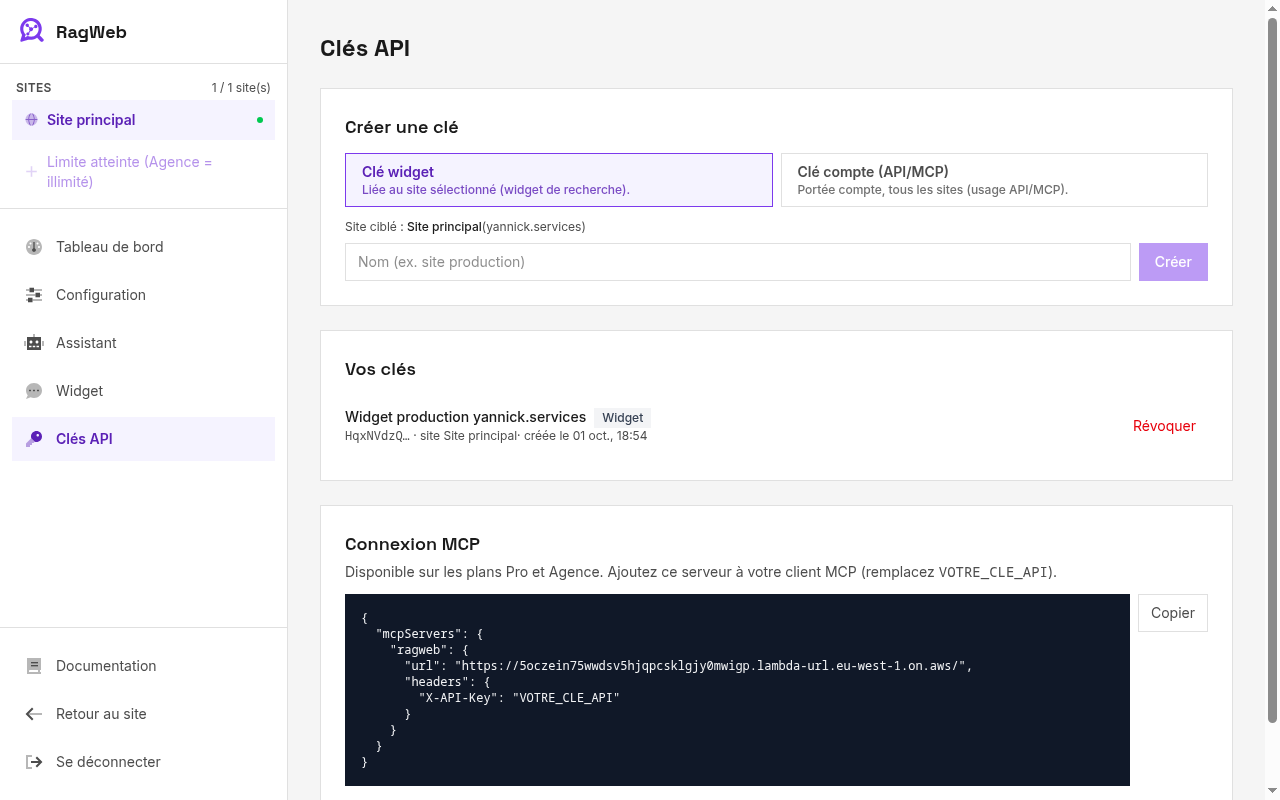Click the page's vertical scrollbar

tap(1273, 370)
